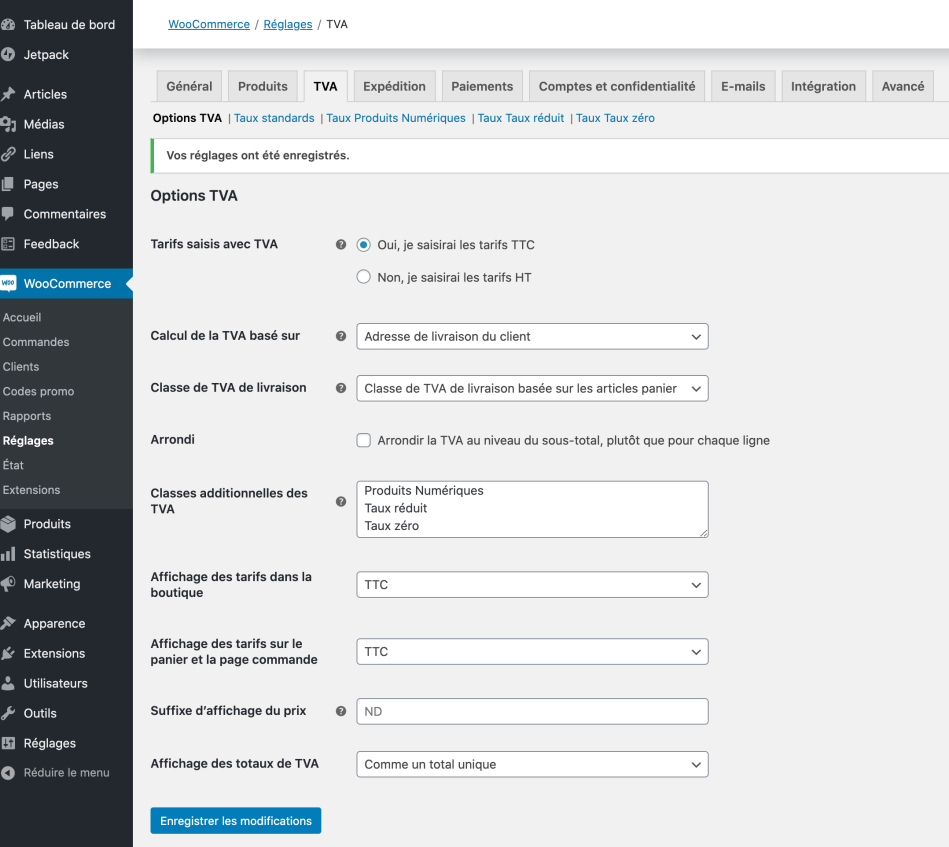Click the Statistiques bar chart icon
The image size is (949, 847).
click(x=8, y=554)
